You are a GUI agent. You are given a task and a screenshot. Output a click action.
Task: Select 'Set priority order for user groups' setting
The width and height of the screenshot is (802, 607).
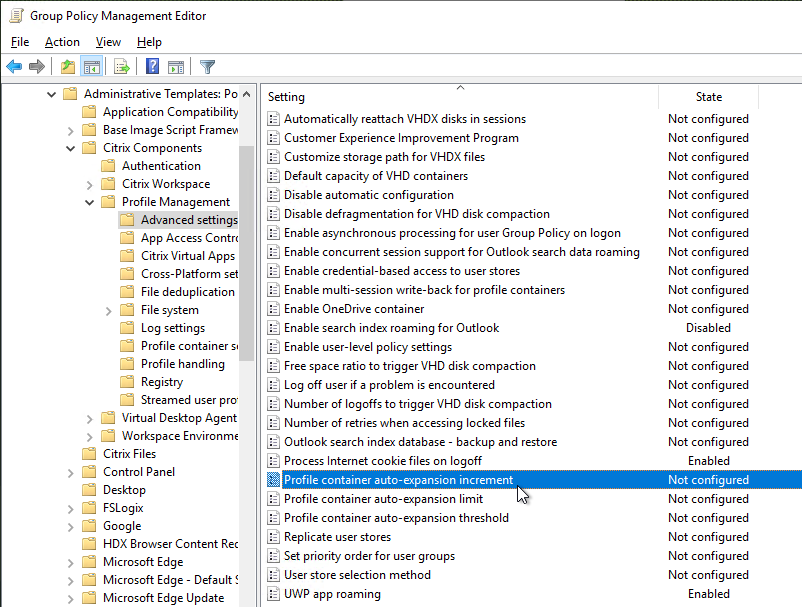(x=369, y=556)
